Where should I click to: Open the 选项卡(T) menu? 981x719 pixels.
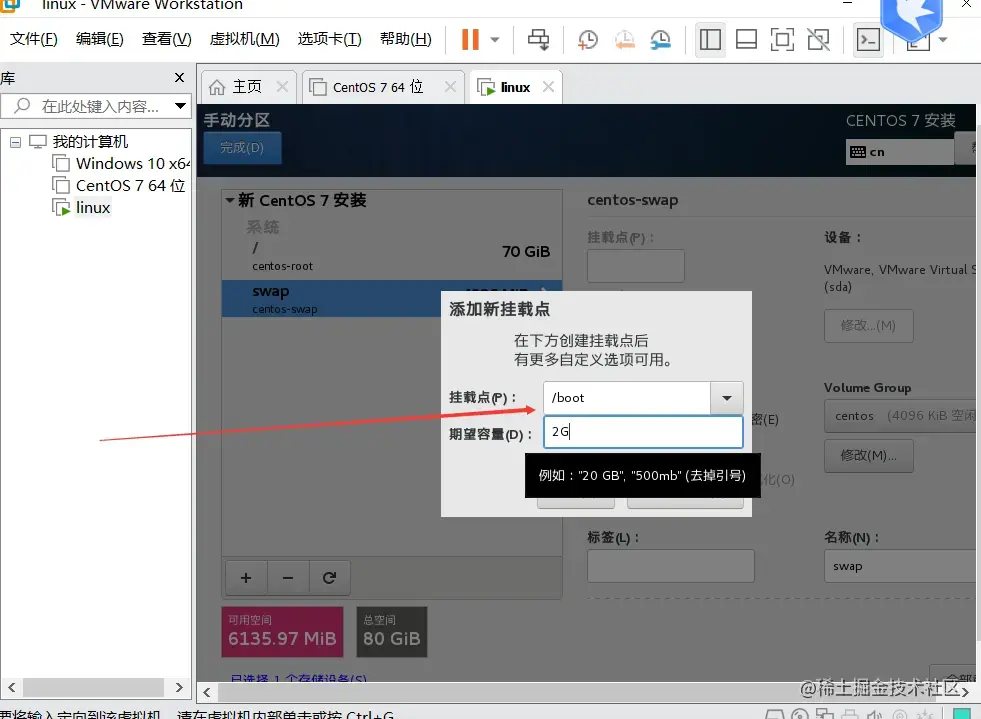[x=329, y=39]
